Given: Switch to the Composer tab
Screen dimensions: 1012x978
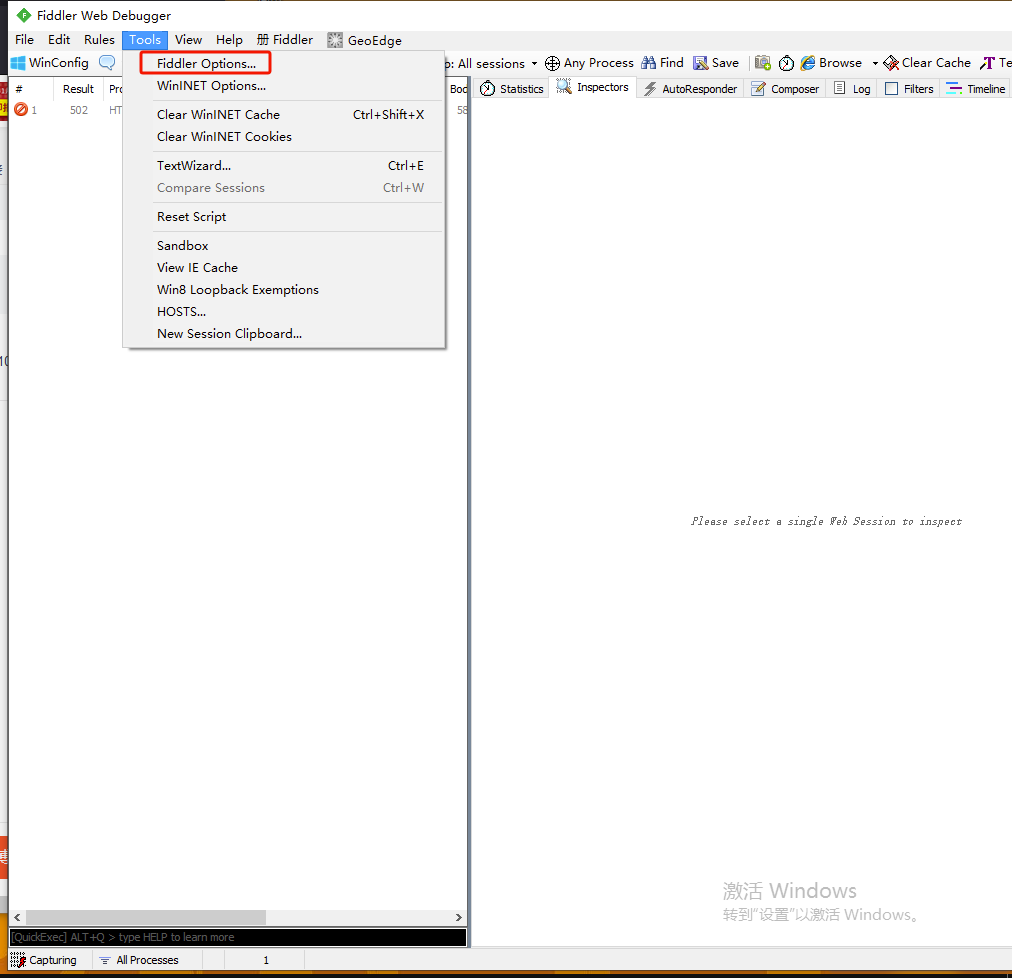Looking at the screenshot, I should [785, 88].
